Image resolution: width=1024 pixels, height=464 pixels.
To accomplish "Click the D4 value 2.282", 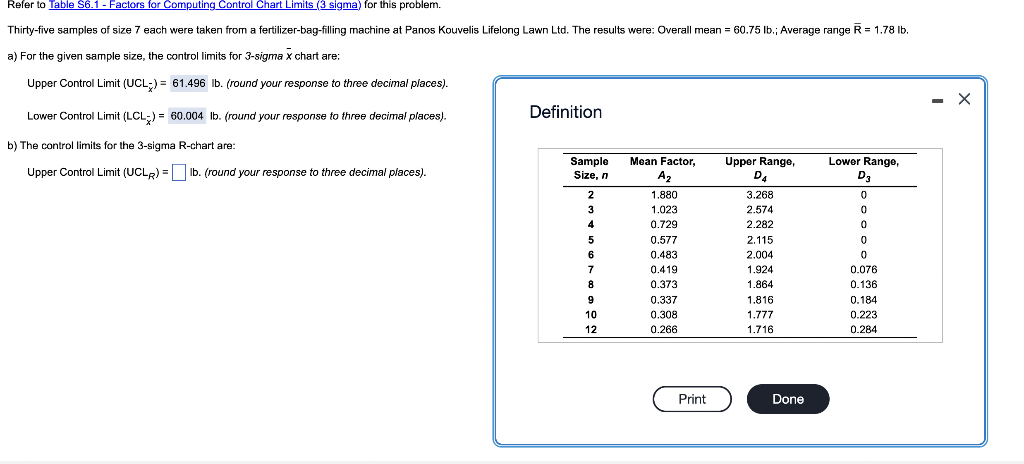I will click(x=760, y=225).
